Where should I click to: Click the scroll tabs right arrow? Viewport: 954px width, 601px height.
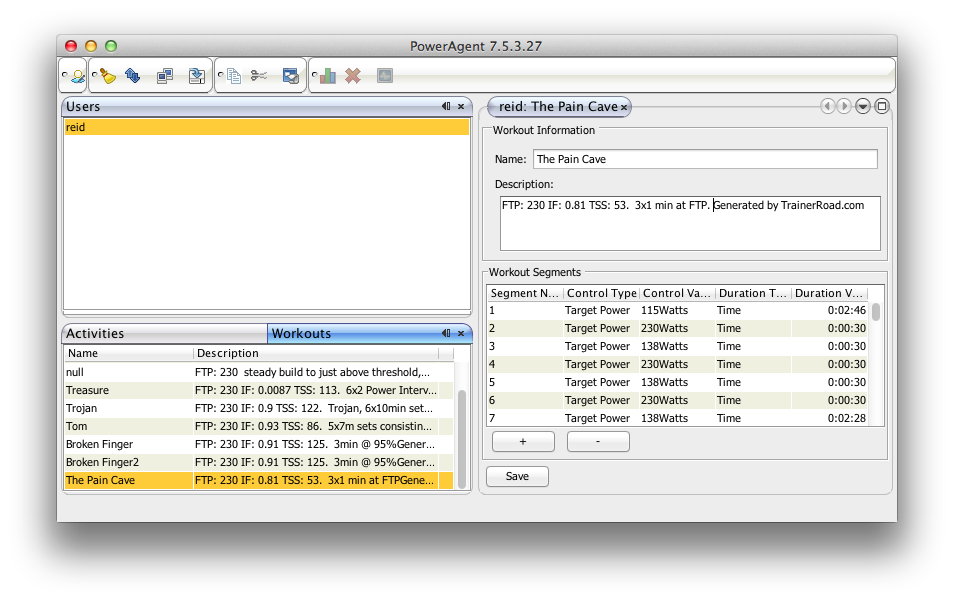(844, 106)
